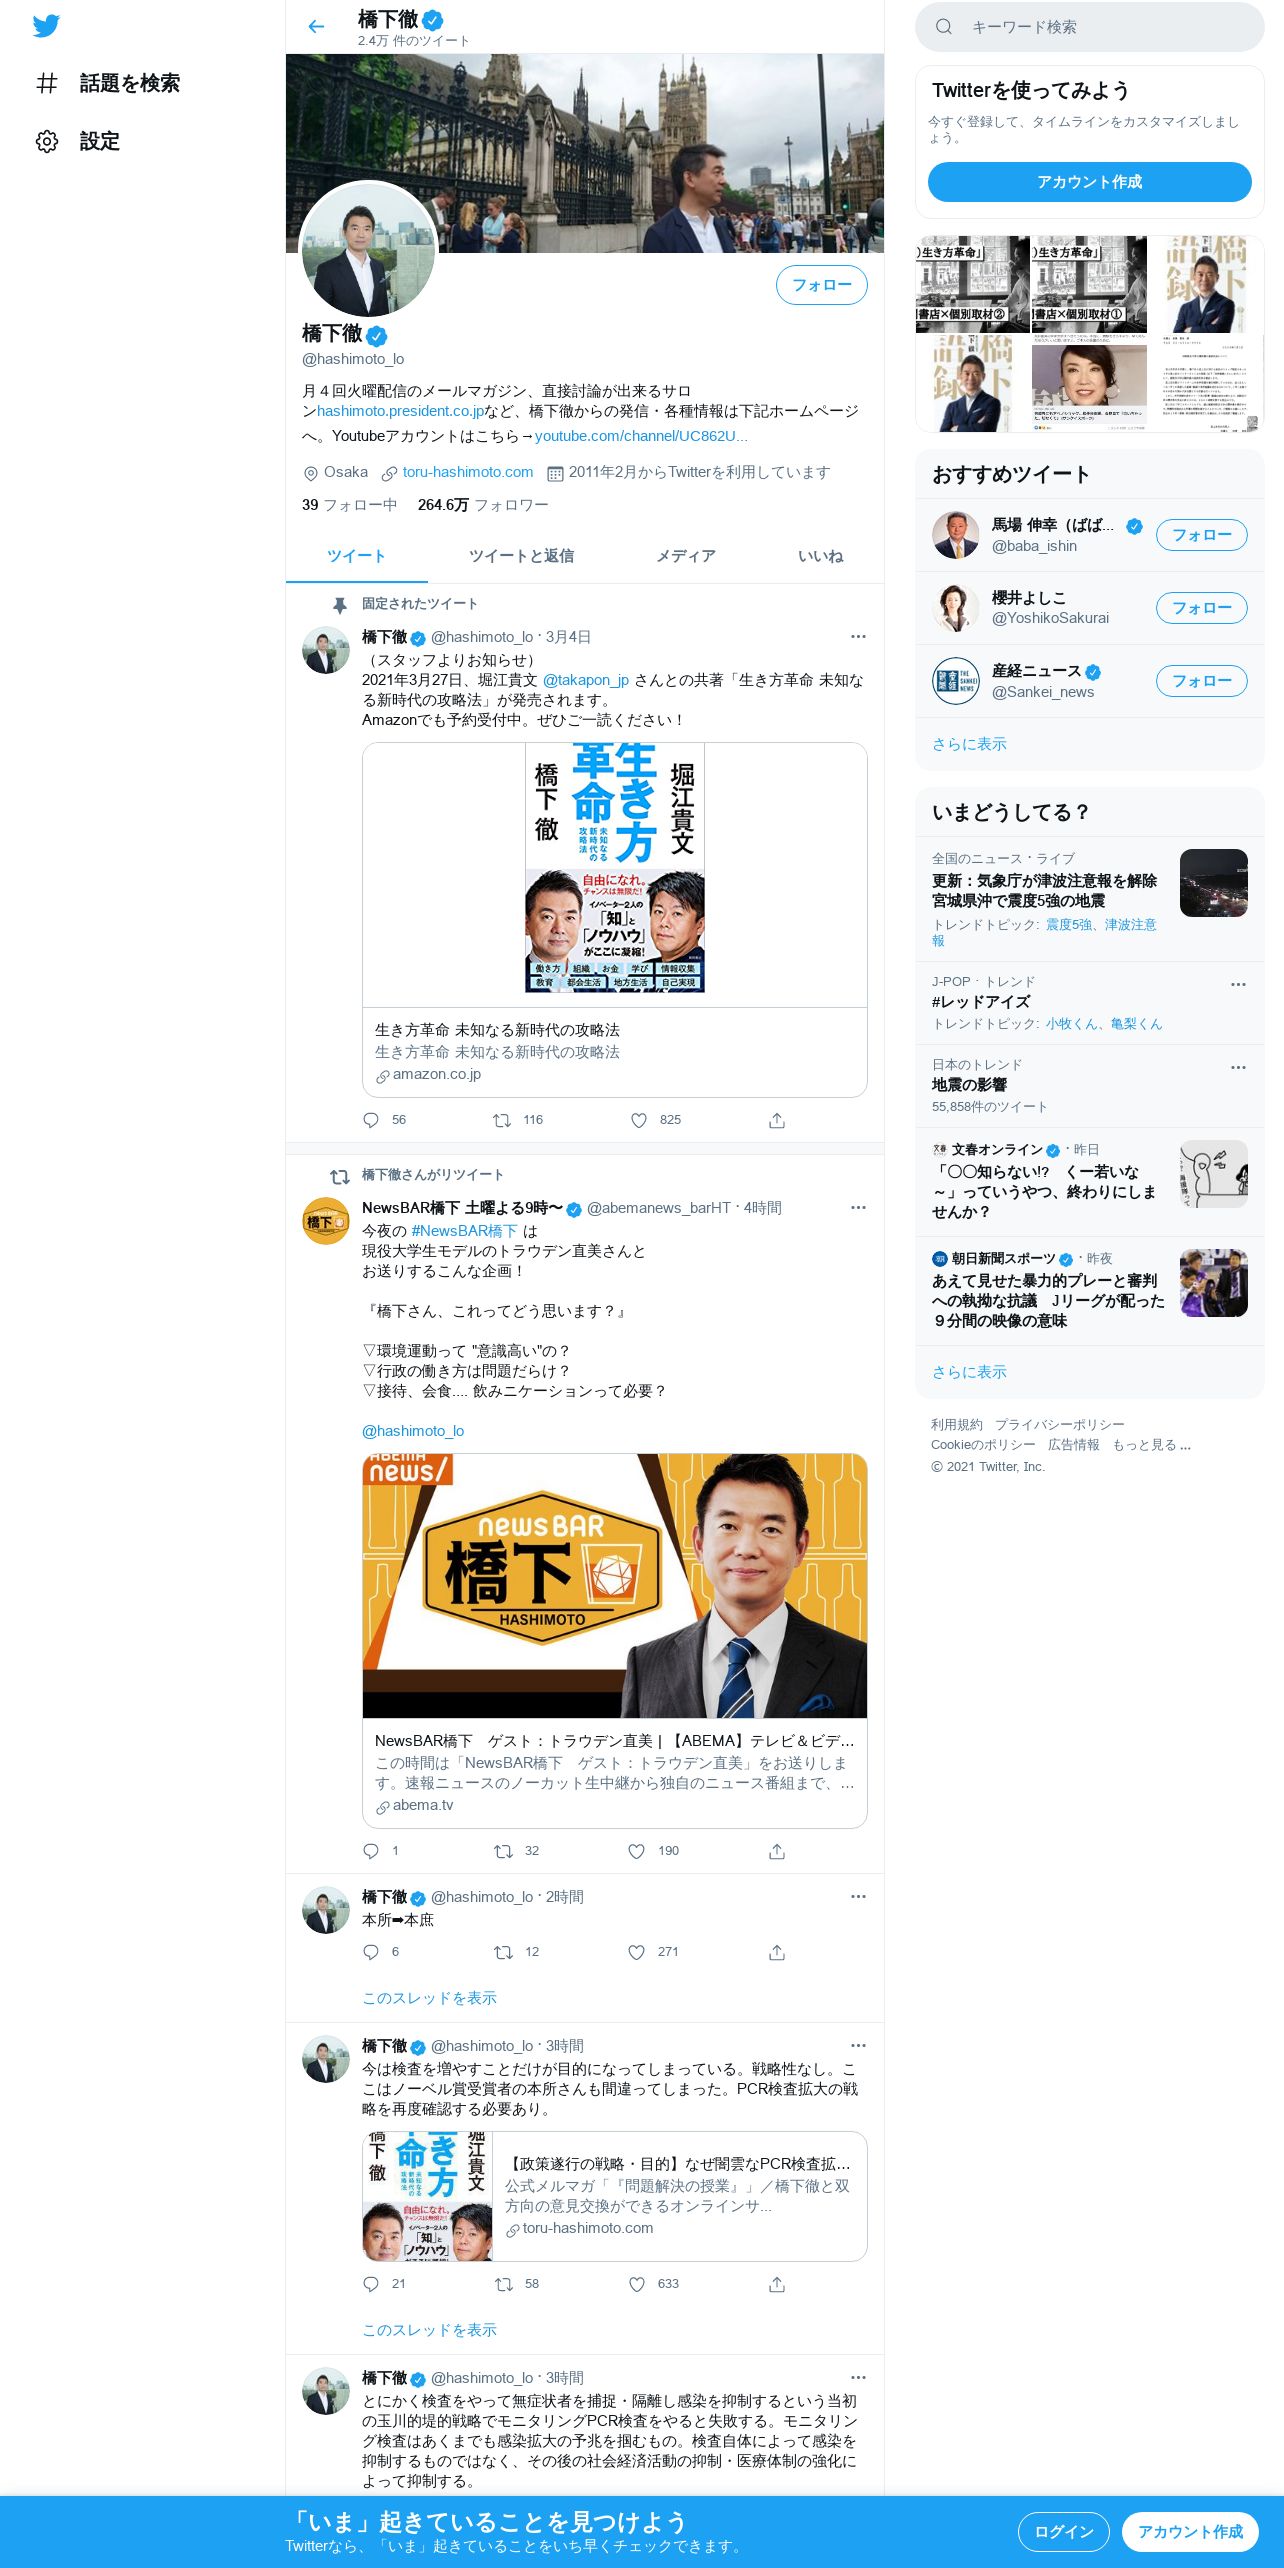The width and height of the screenshot is (1284, 2568).
Task: Share the PCR検査拡大 tweet
Action: click(777, 2284)
